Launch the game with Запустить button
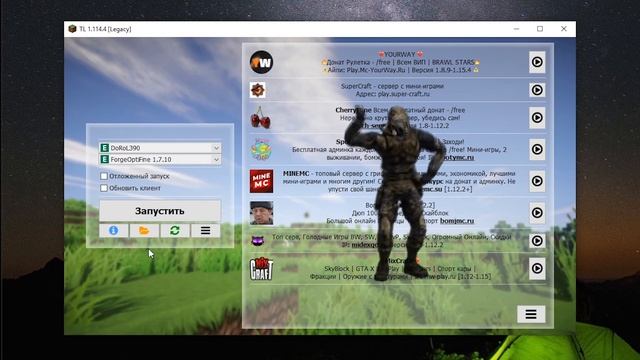 pyautogui.click(x=160, y=211)
